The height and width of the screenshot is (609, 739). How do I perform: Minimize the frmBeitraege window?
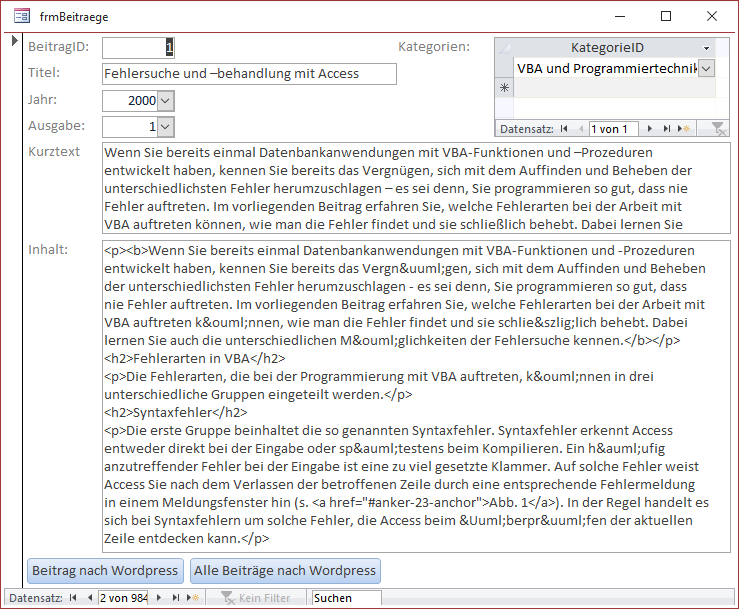(x=620, y=16)
